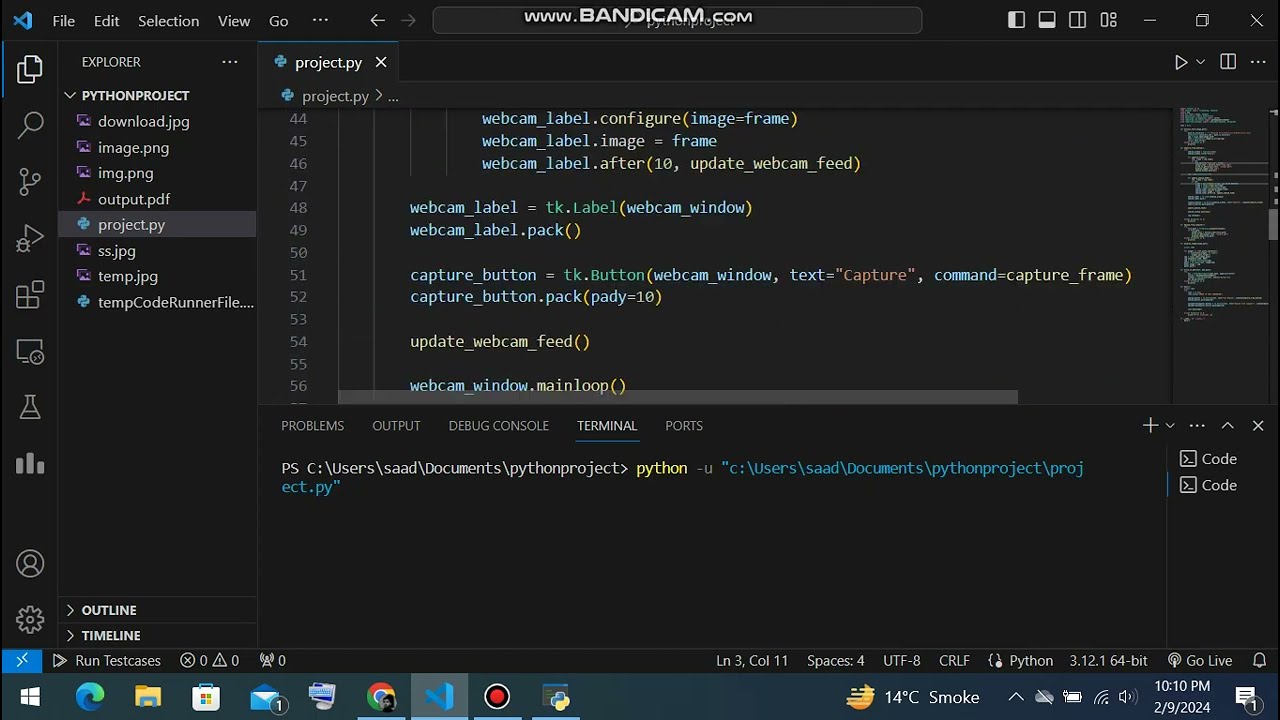1280x720 pixels.
Task: Open img.png in the explorer
Action: click(x=125, y=173)
